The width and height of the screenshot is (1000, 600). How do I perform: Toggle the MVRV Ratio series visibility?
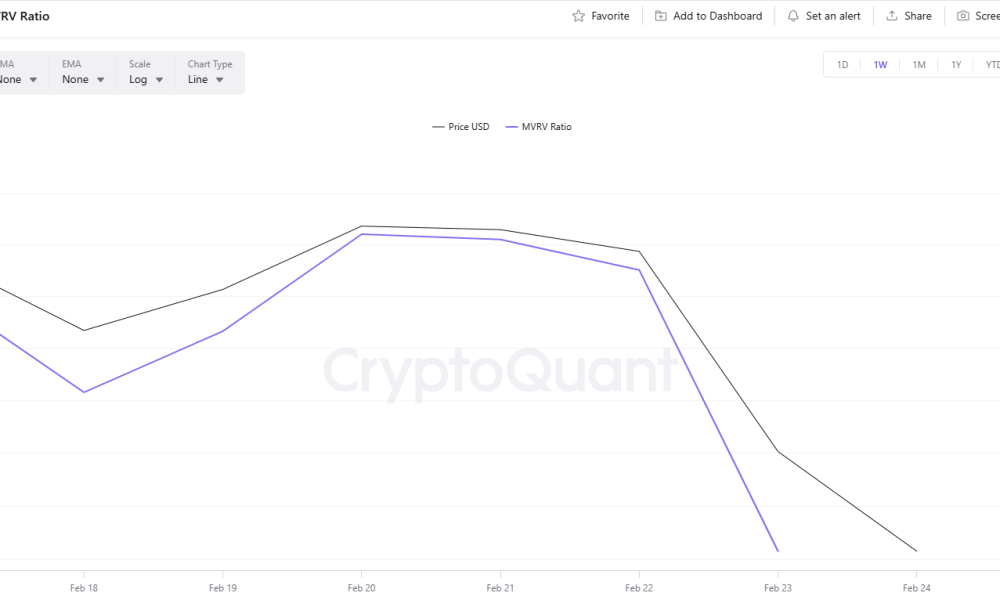[x=545, y=126]
